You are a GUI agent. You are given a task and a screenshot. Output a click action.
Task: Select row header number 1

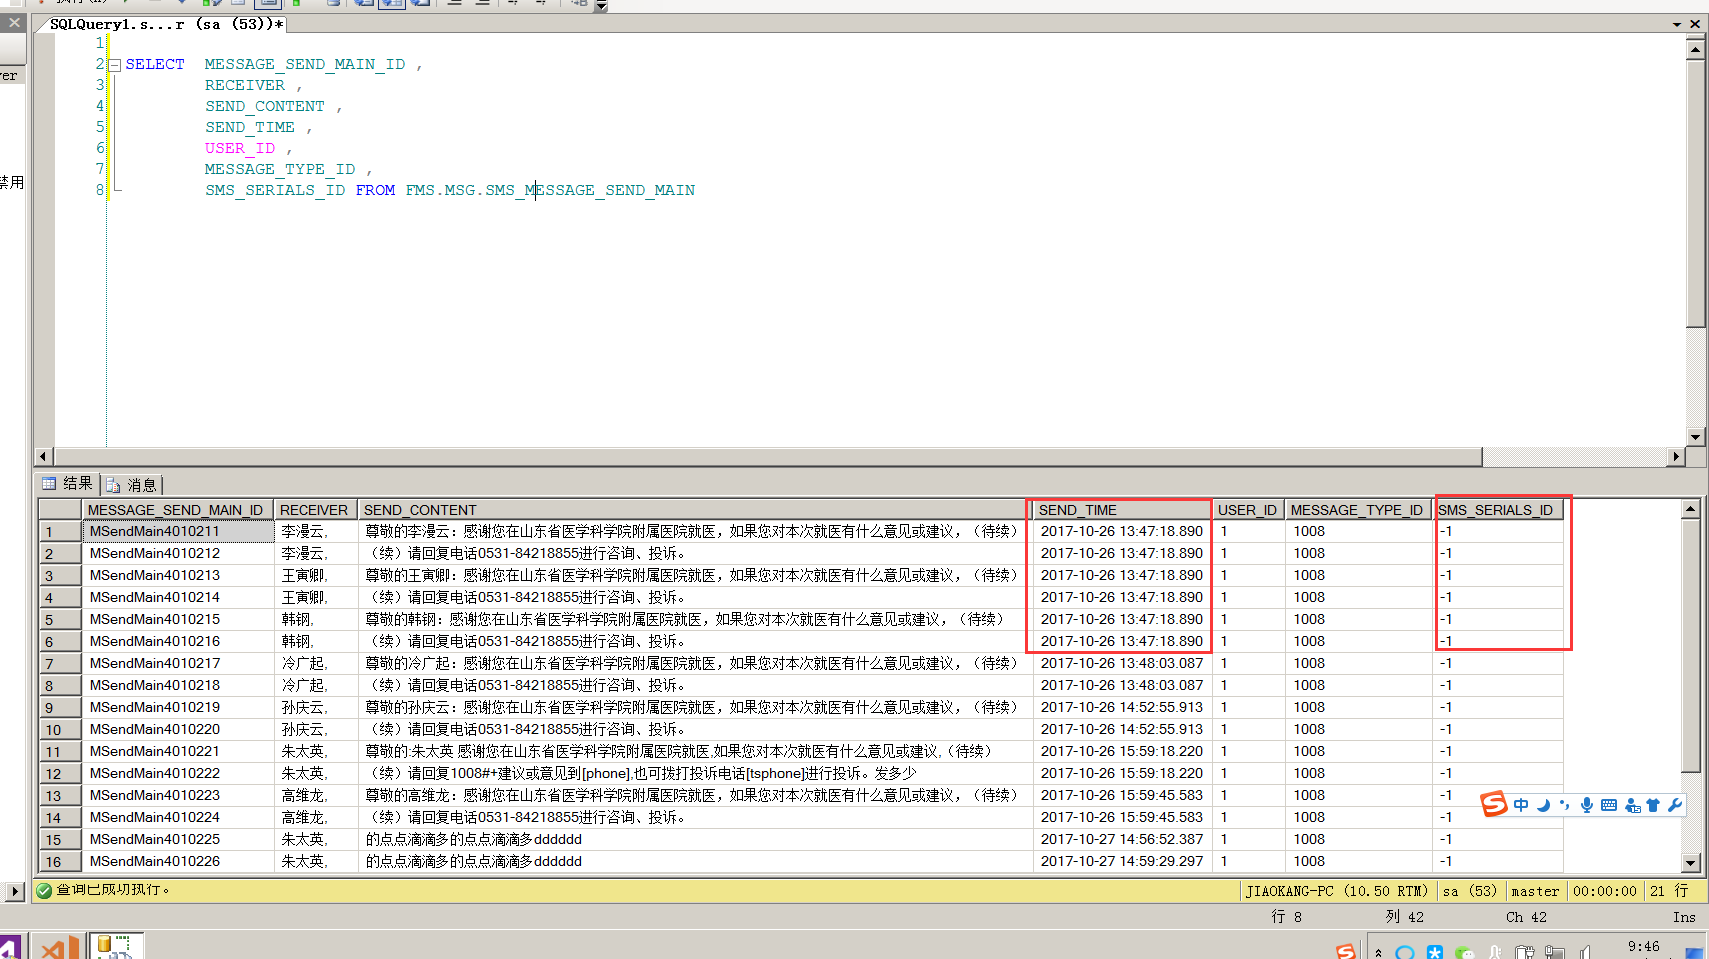pyautogui.click(x=60, y=532)
